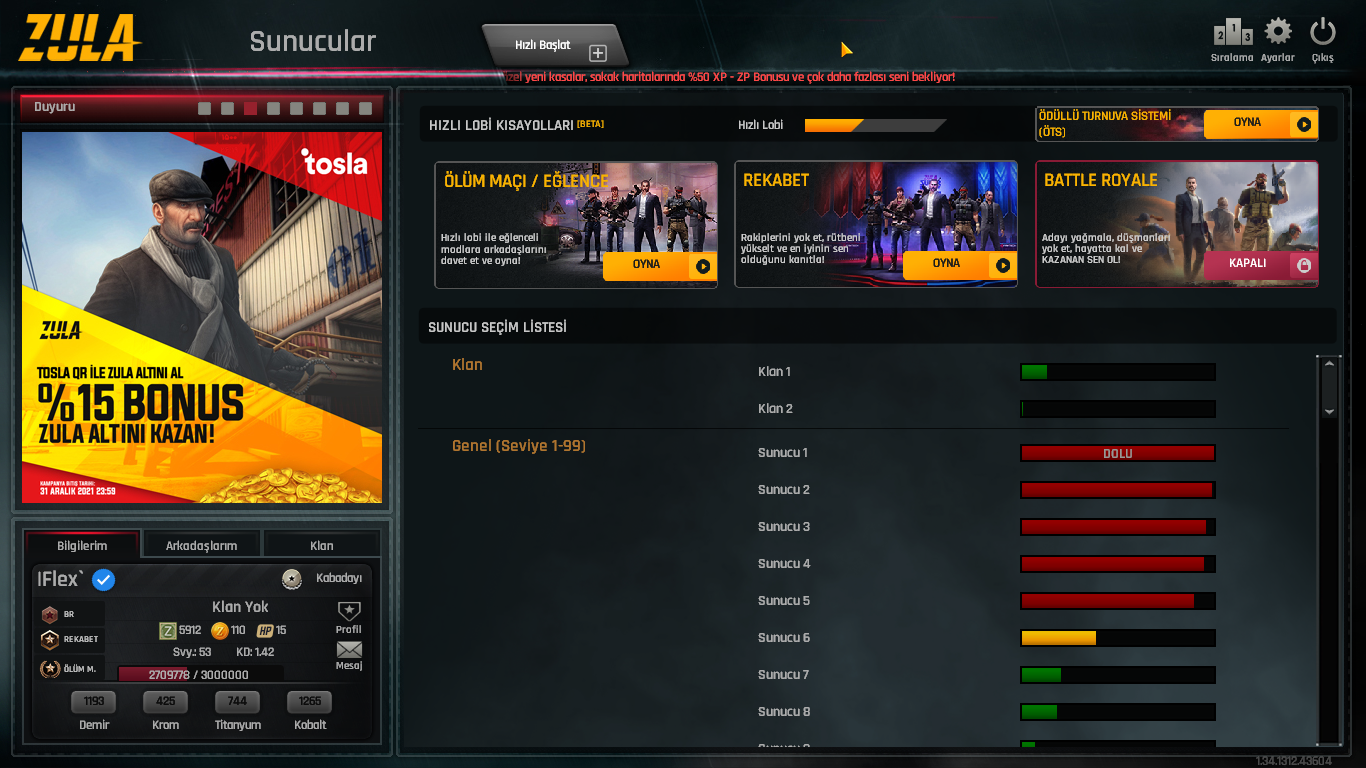Click the IFlex` player name
Image resolution: width=1366 pixels, height=768 pixels.
pyautogui.click(x=61, y=579)
